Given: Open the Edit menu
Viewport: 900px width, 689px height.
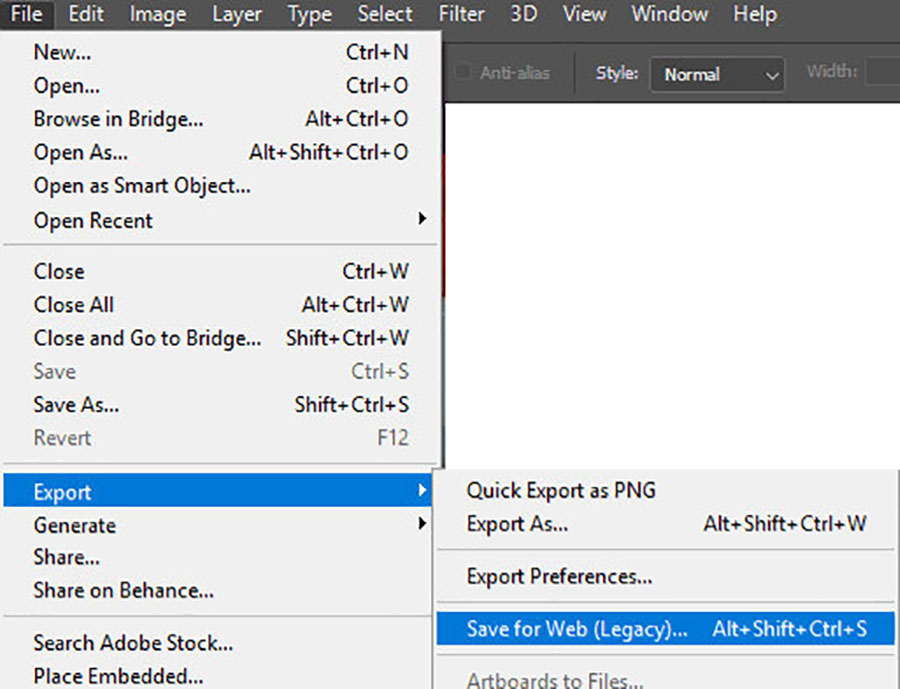Looking at the screenshot, I should click(87, 15).
